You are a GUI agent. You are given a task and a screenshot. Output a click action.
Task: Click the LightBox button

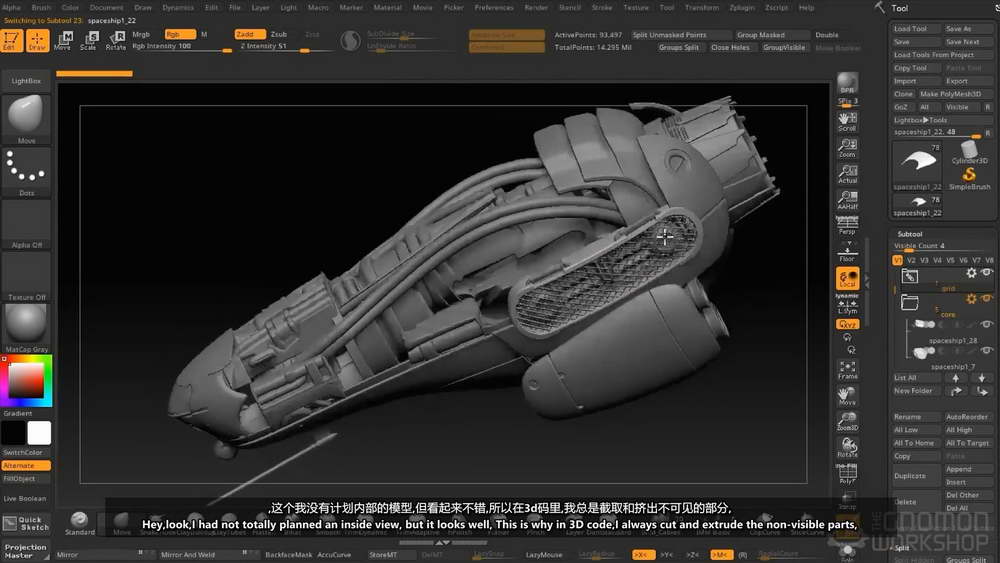click(x=26, y=81)
